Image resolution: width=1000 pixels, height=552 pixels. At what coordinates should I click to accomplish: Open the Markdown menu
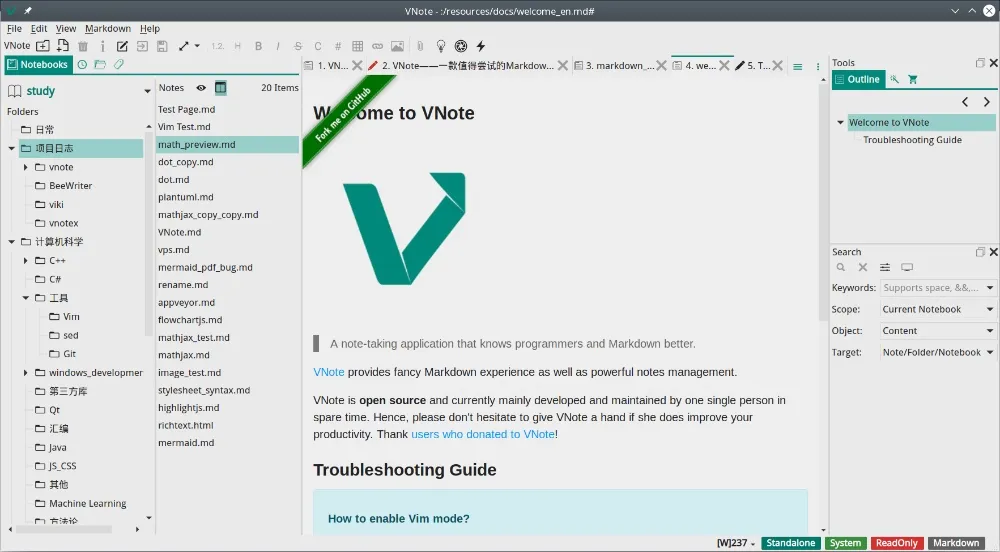tap(108, 29)
